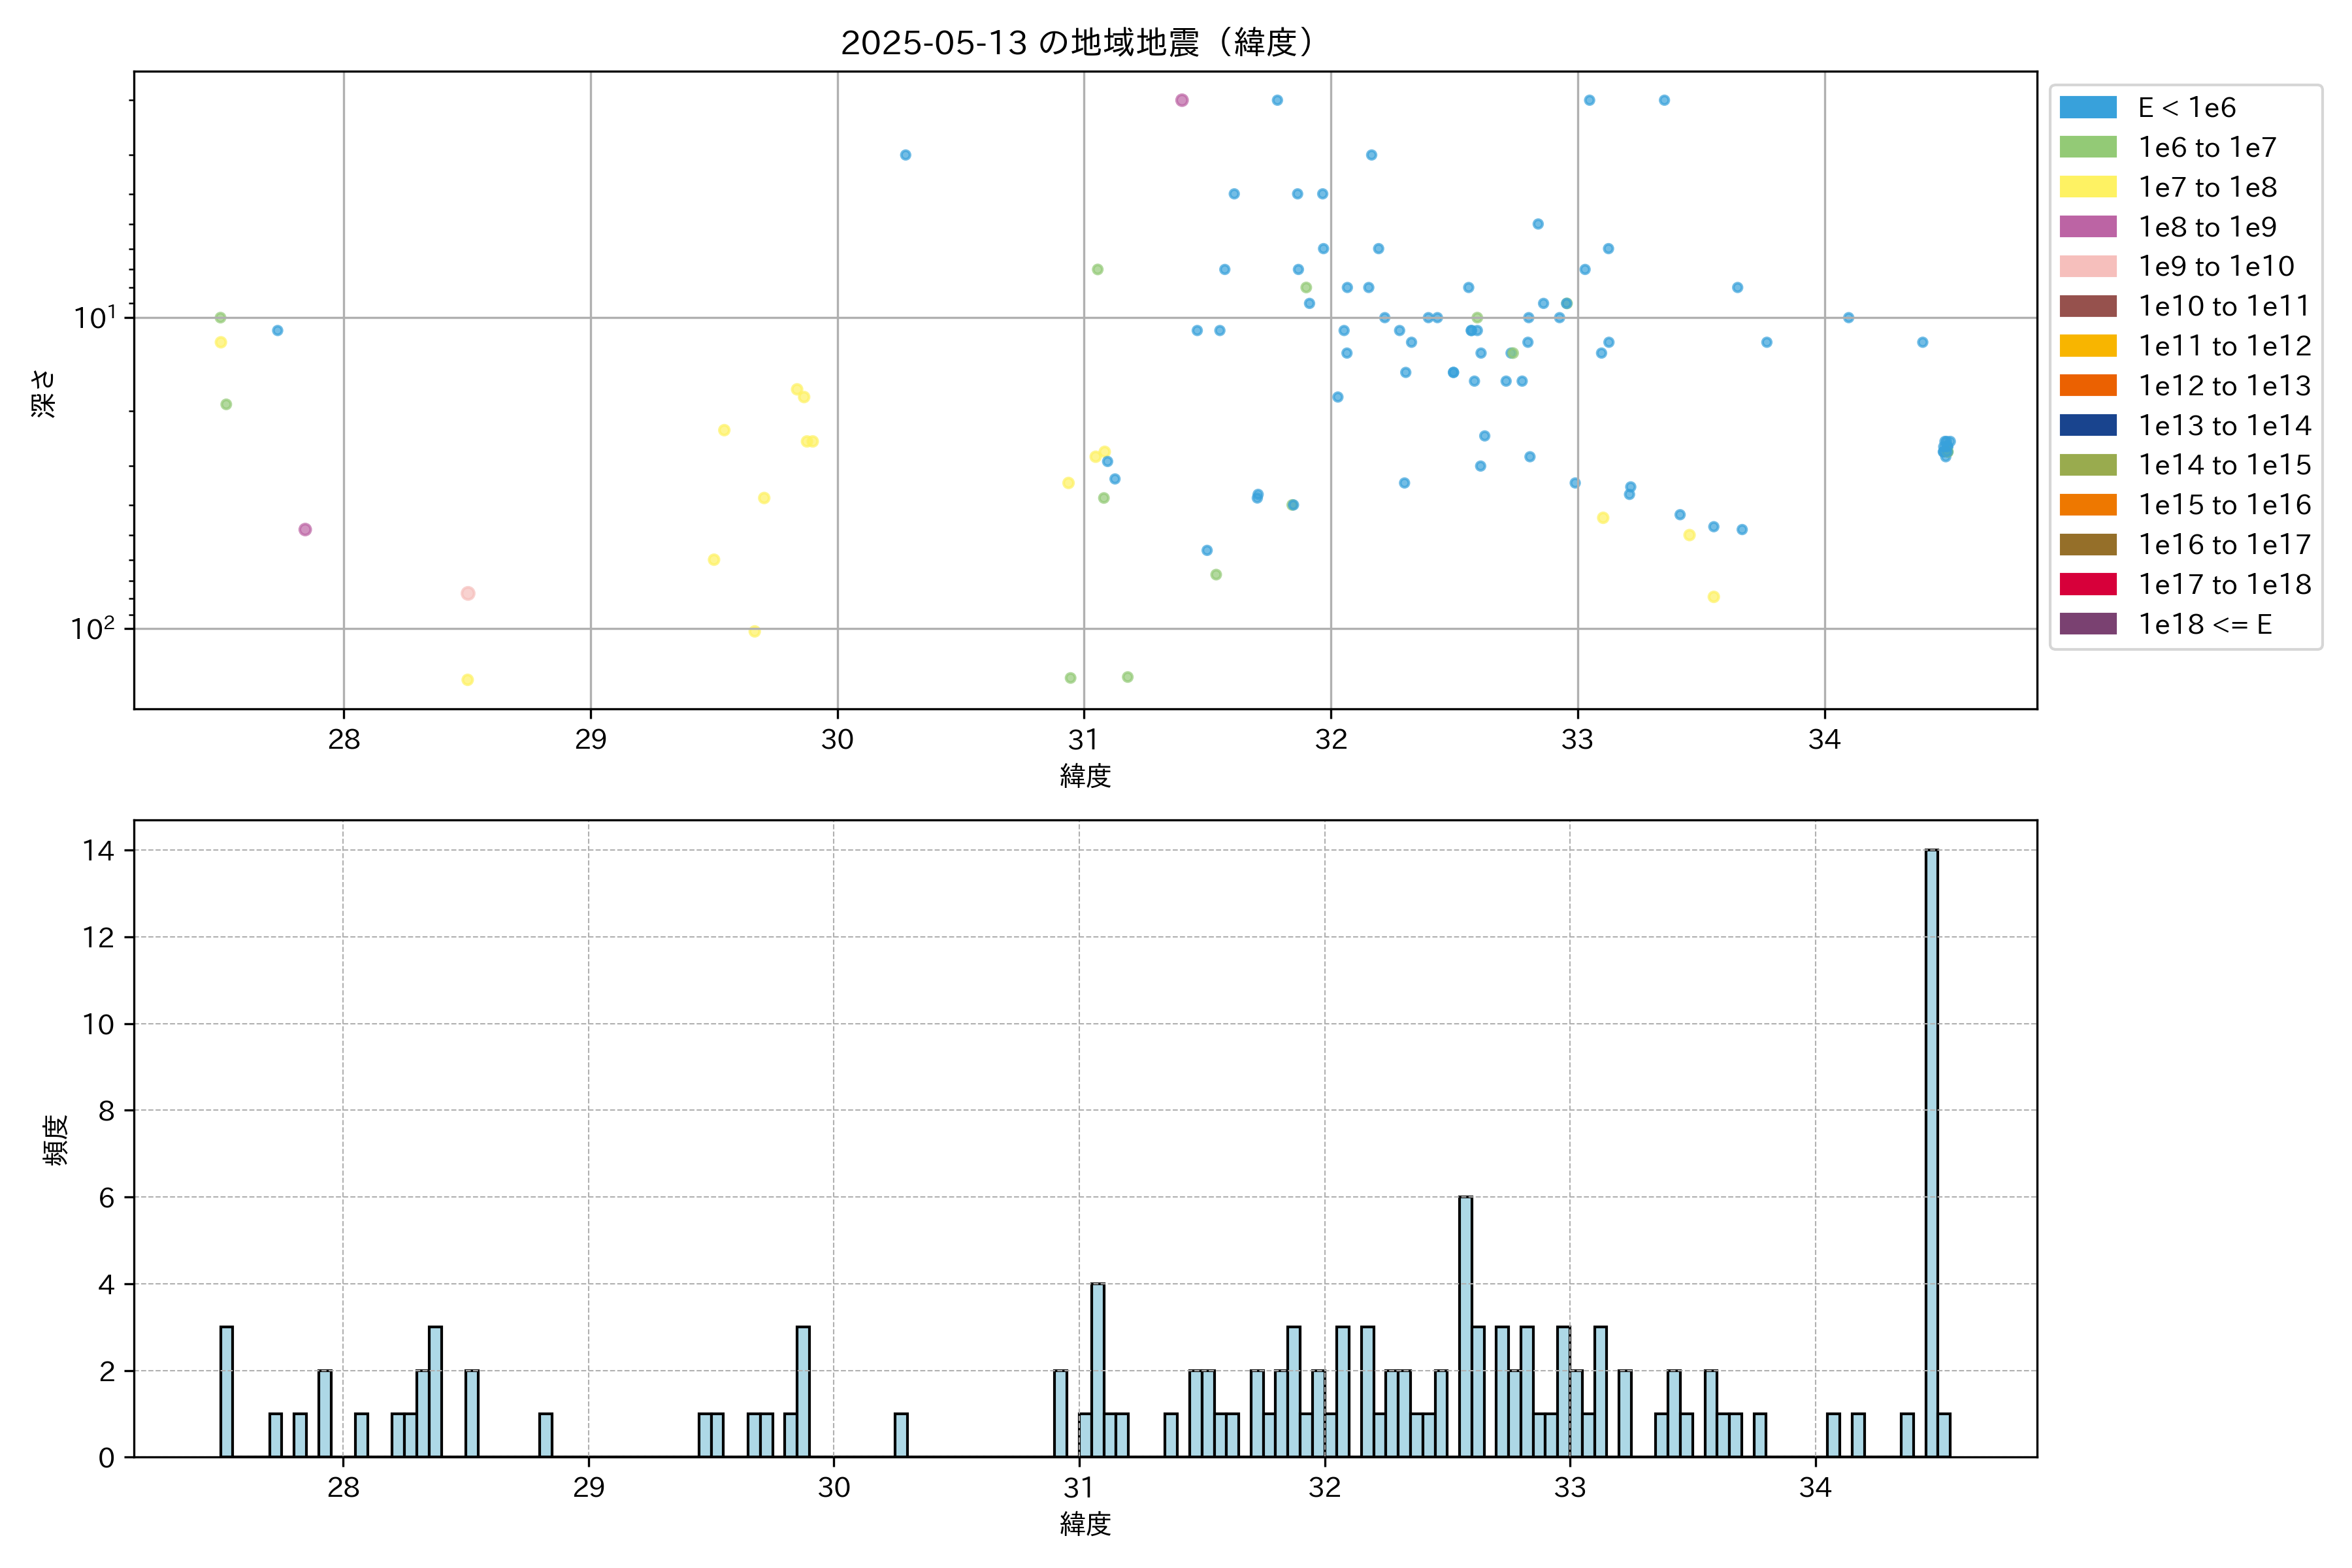
Task: Click the purple scatter point at the top near latitude 31.4
Action: pyautogui.click(x=1181, y=100)
